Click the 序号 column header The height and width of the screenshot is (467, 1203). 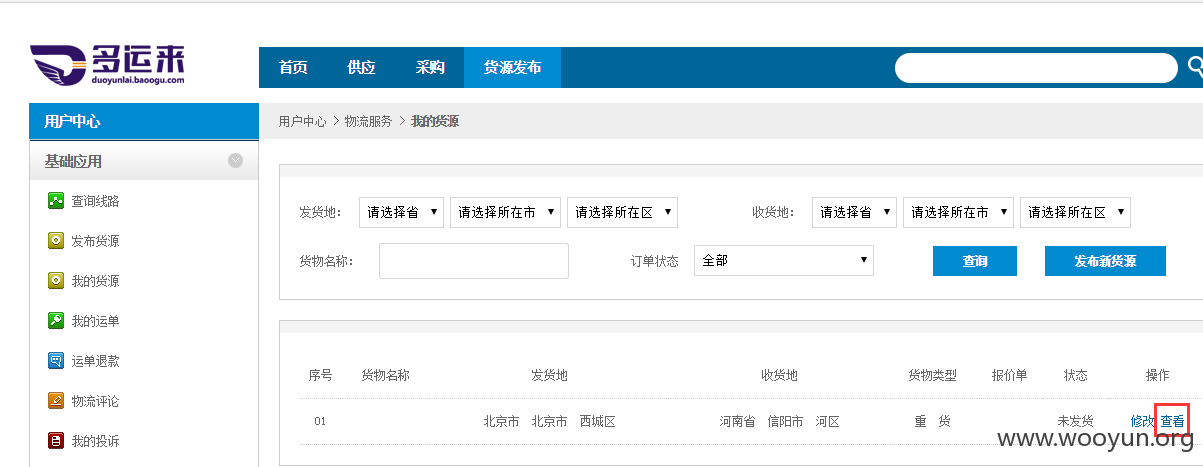(x=320, y=375)
